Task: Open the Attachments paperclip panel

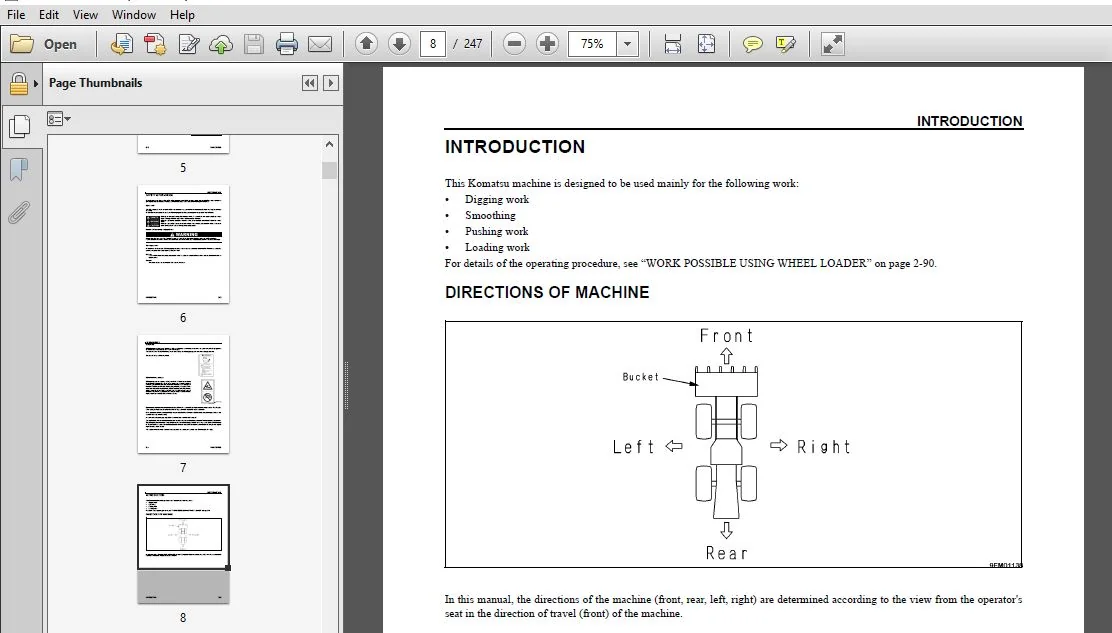Action: (x=19, y=213)
